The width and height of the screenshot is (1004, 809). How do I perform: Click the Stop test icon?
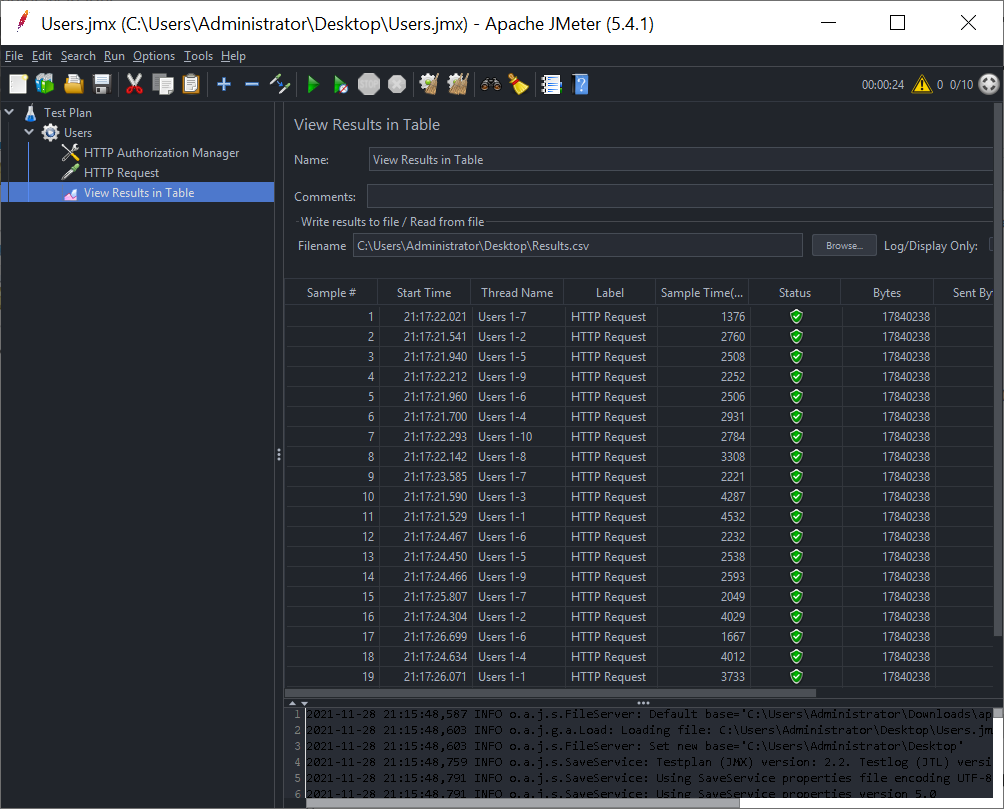[369, 84]
